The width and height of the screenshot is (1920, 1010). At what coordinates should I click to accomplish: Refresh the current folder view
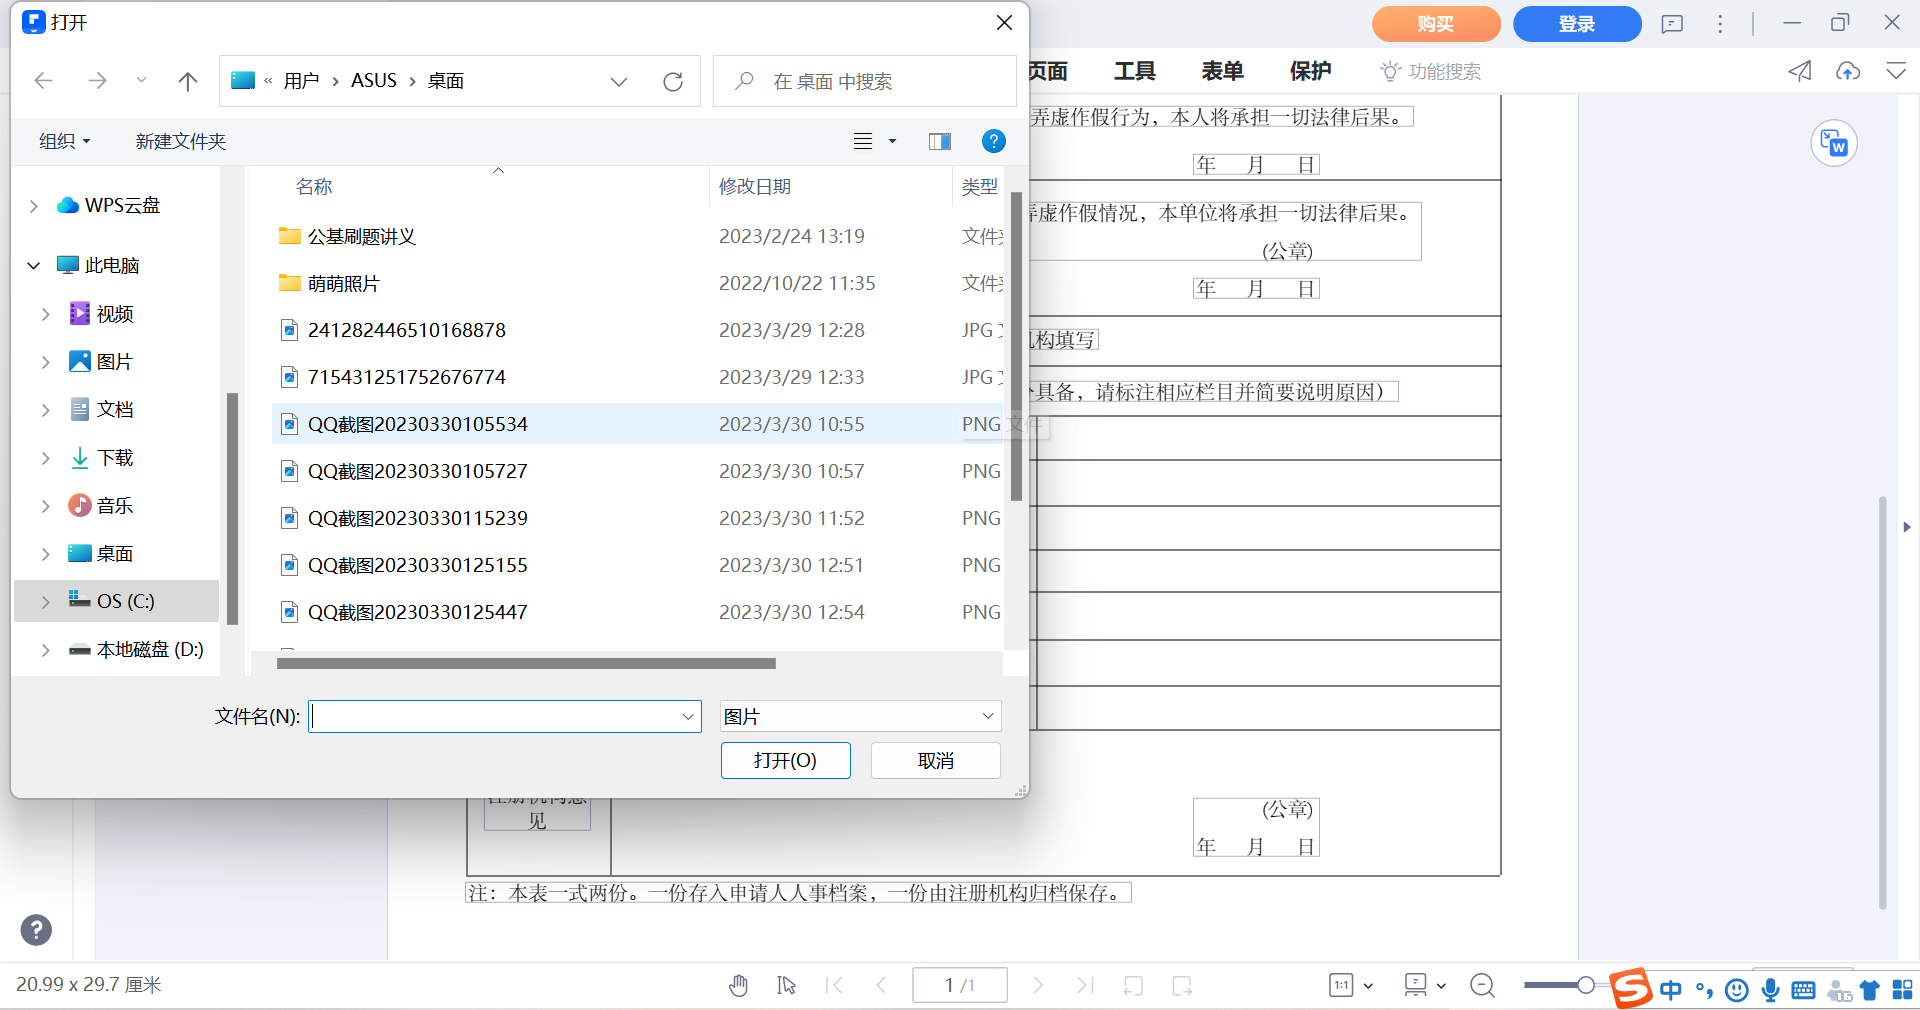(x=672, y=81)
